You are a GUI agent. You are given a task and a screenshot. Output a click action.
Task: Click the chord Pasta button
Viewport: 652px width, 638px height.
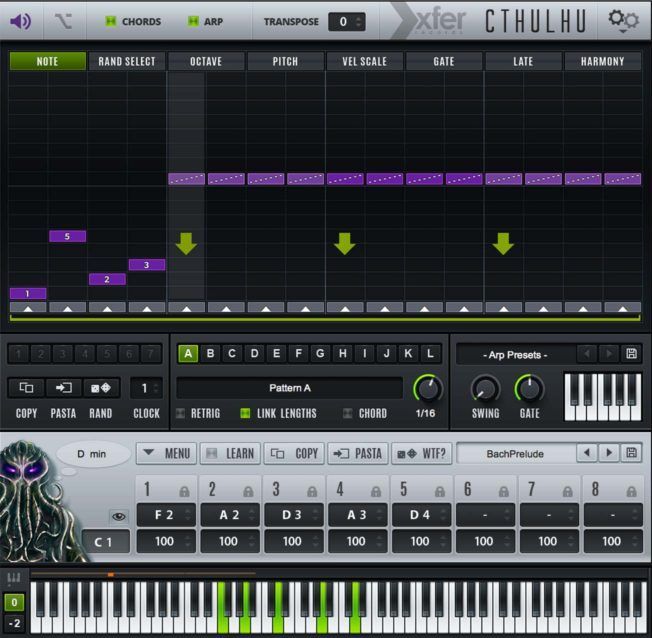click(x=358, y=453)
